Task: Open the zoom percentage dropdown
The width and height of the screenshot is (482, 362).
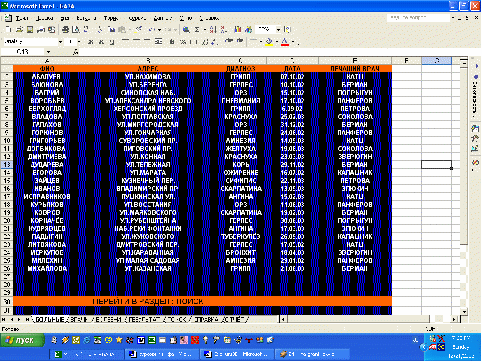Action: pyautogui.click(x=278, y=30)
